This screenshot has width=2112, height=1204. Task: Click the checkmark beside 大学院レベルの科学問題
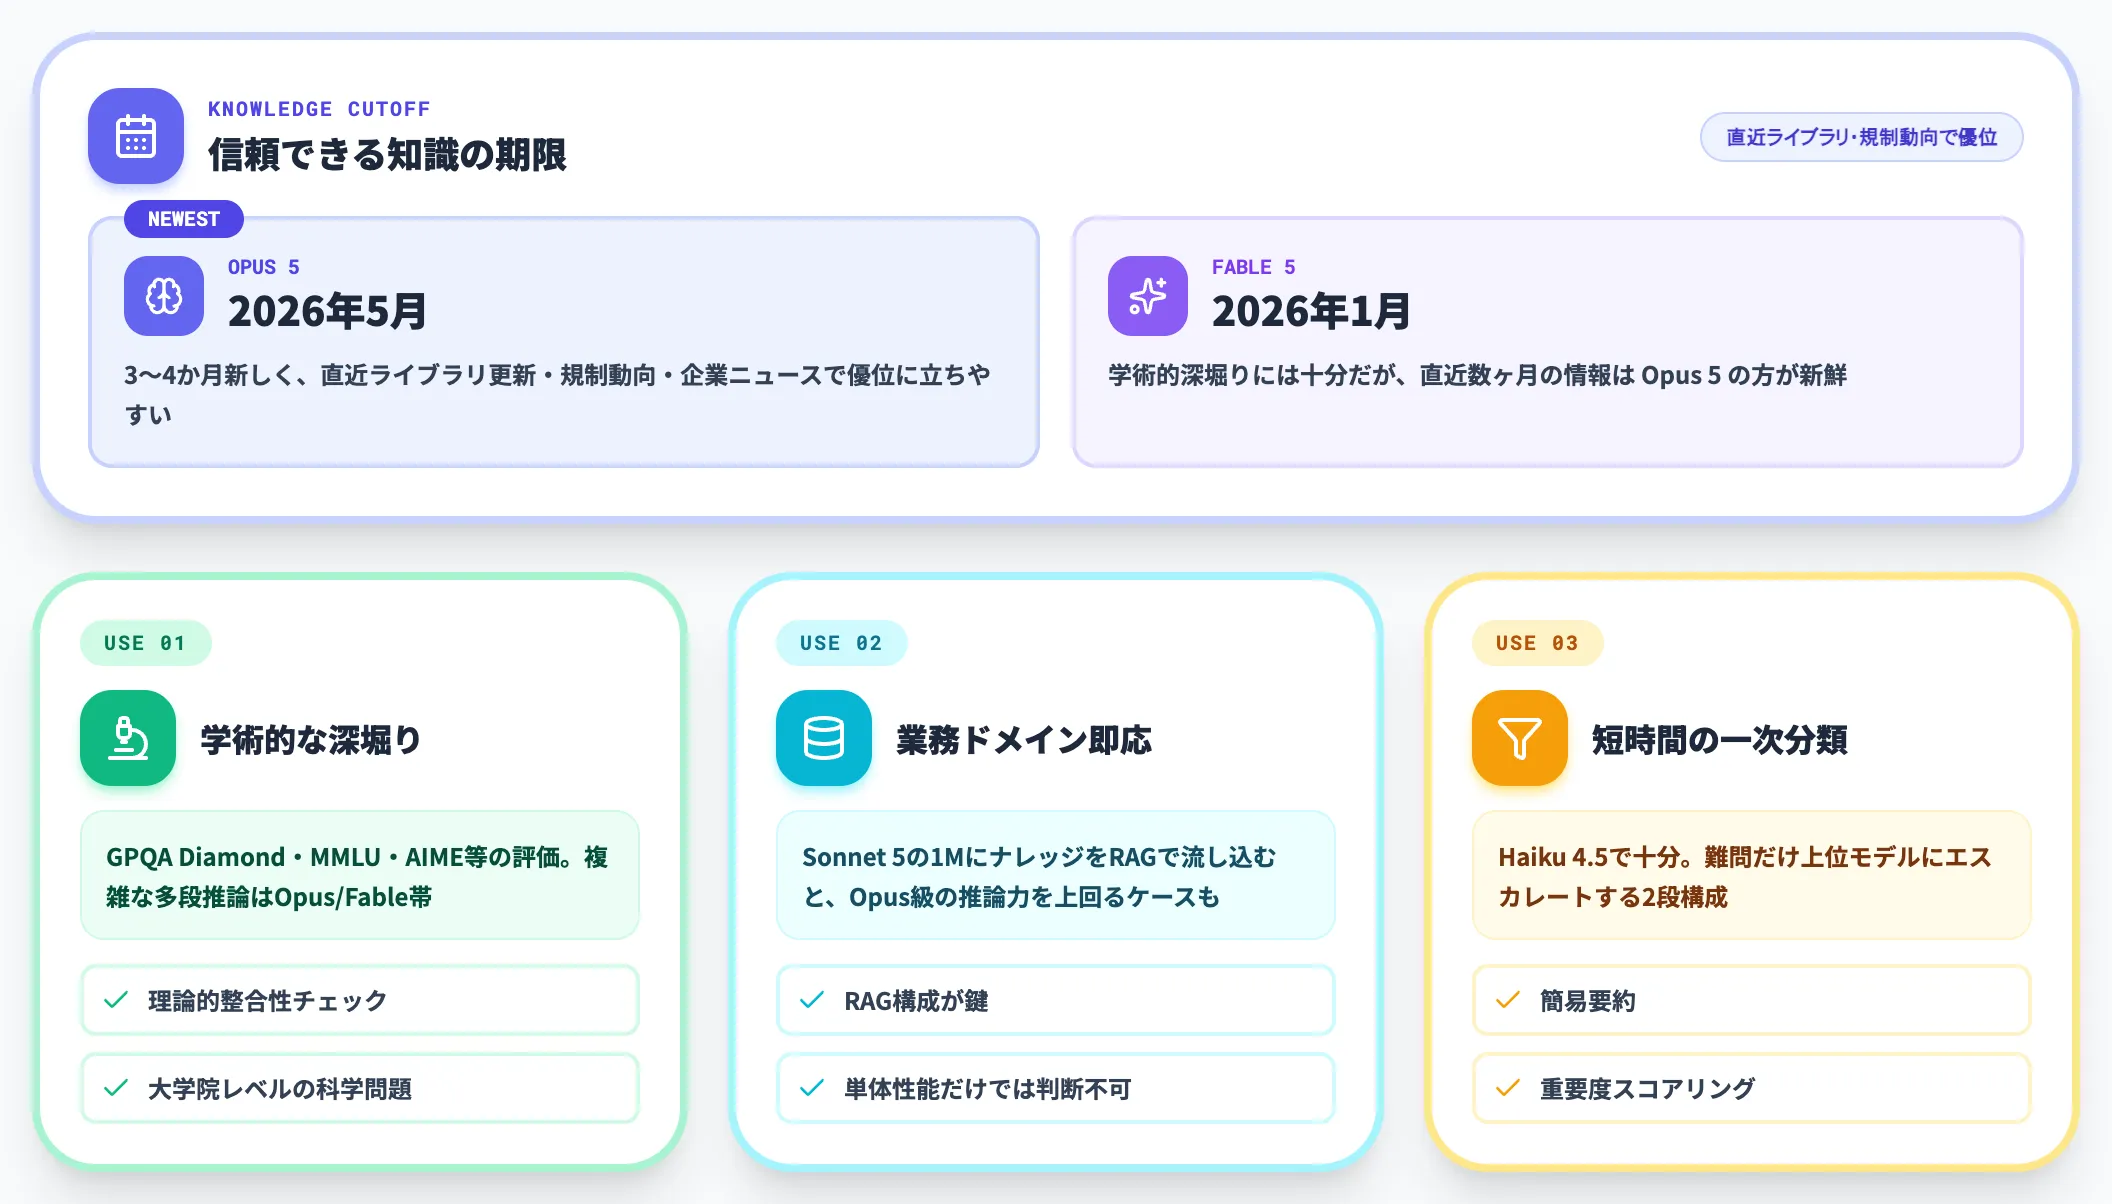pyautogui.click(x=116, y=1088)
